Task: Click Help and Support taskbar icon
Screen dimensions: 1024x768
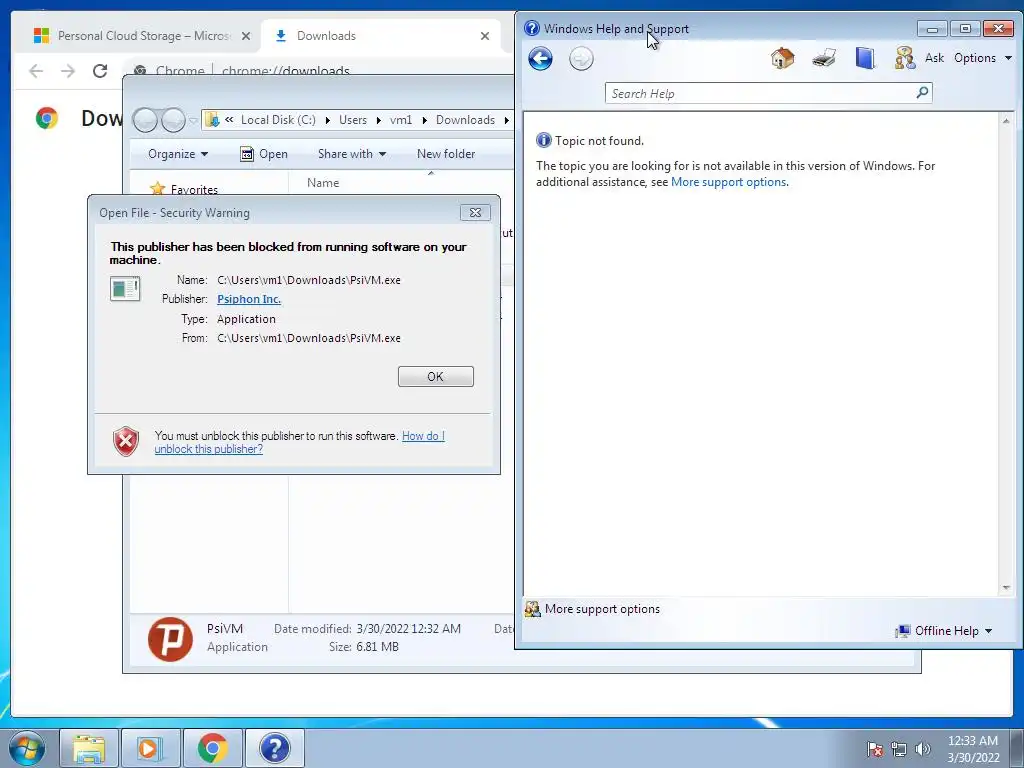Action: pyautogui.click(x=274, y=748)
